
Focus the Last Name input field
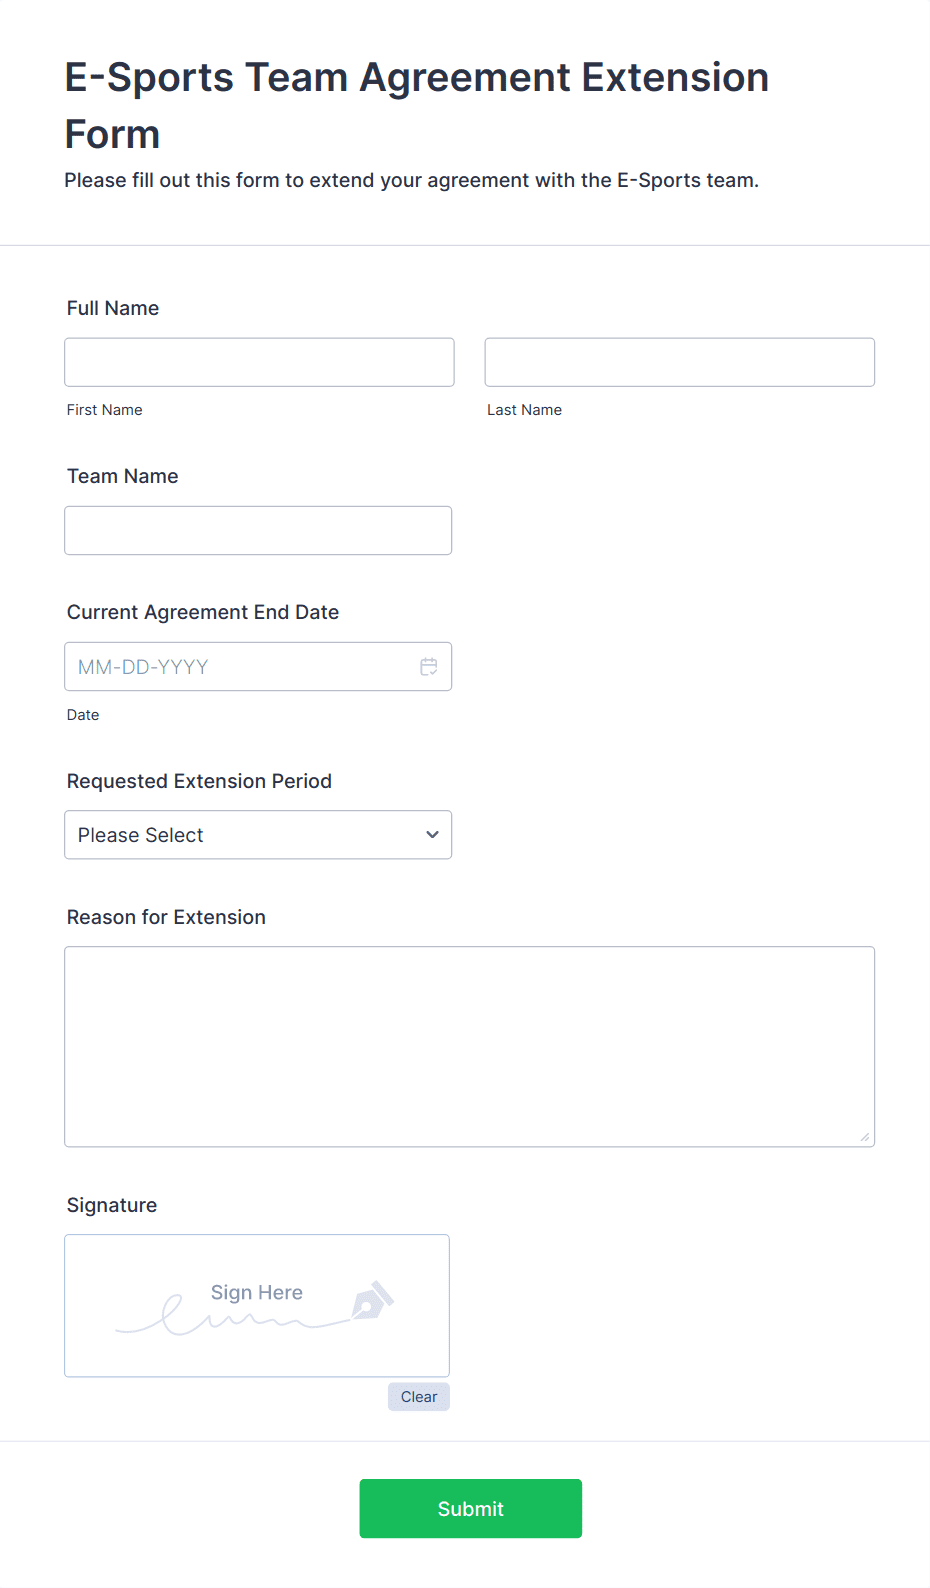tap(679, 362)
